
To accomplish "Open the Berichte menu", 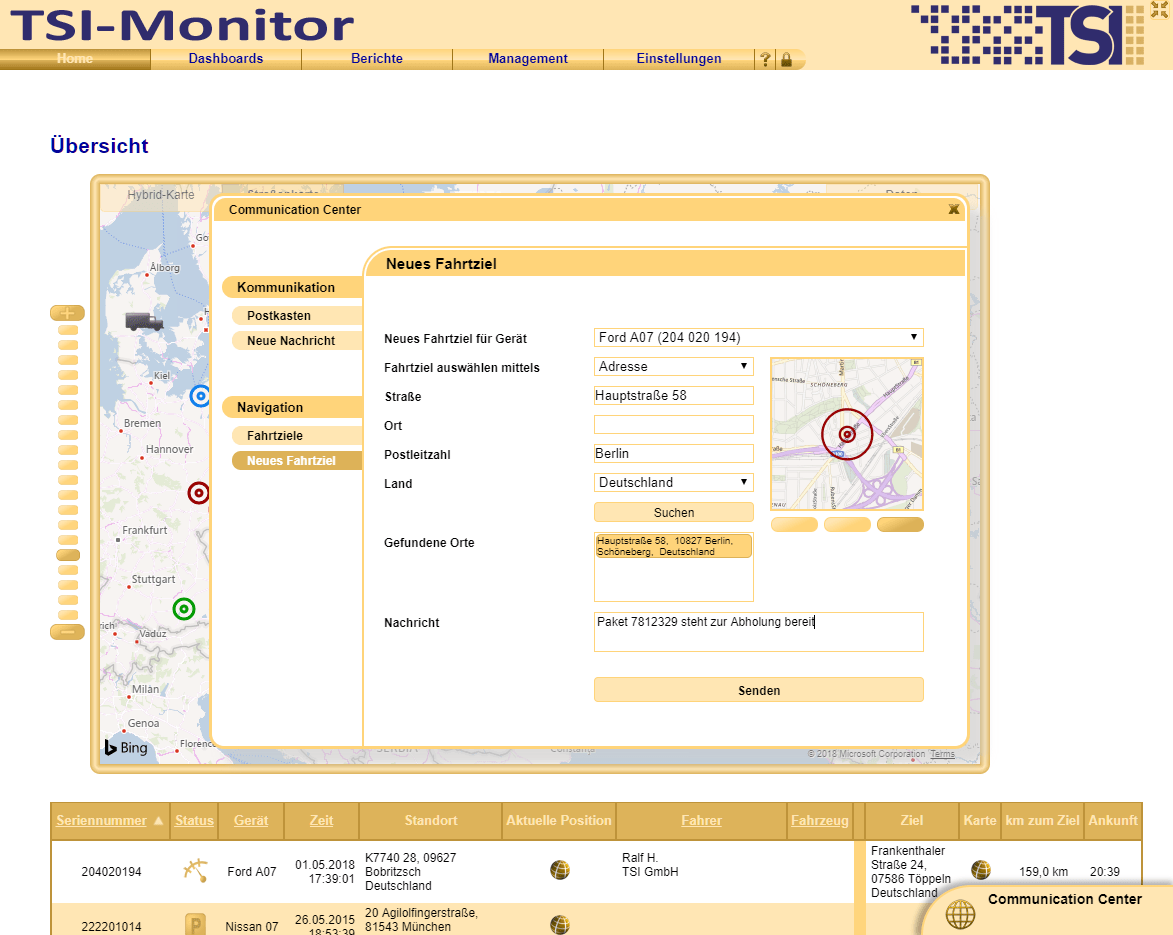I will point(377,58).
